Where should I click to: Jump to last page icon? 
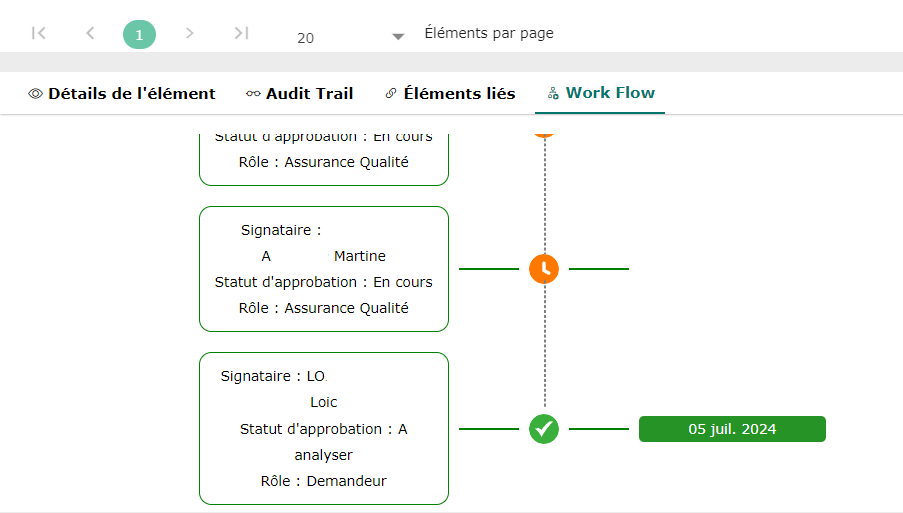[241, 33]
